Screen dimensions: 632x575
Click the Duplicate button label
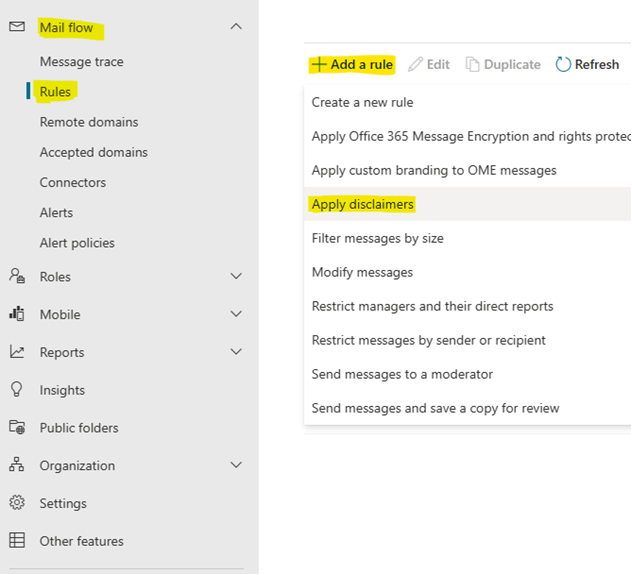[512, 64]
